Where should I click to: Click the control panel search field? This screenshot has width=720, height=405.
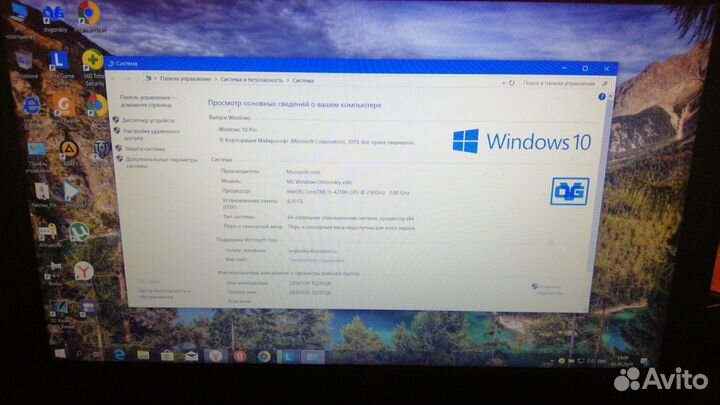point(559,84)
